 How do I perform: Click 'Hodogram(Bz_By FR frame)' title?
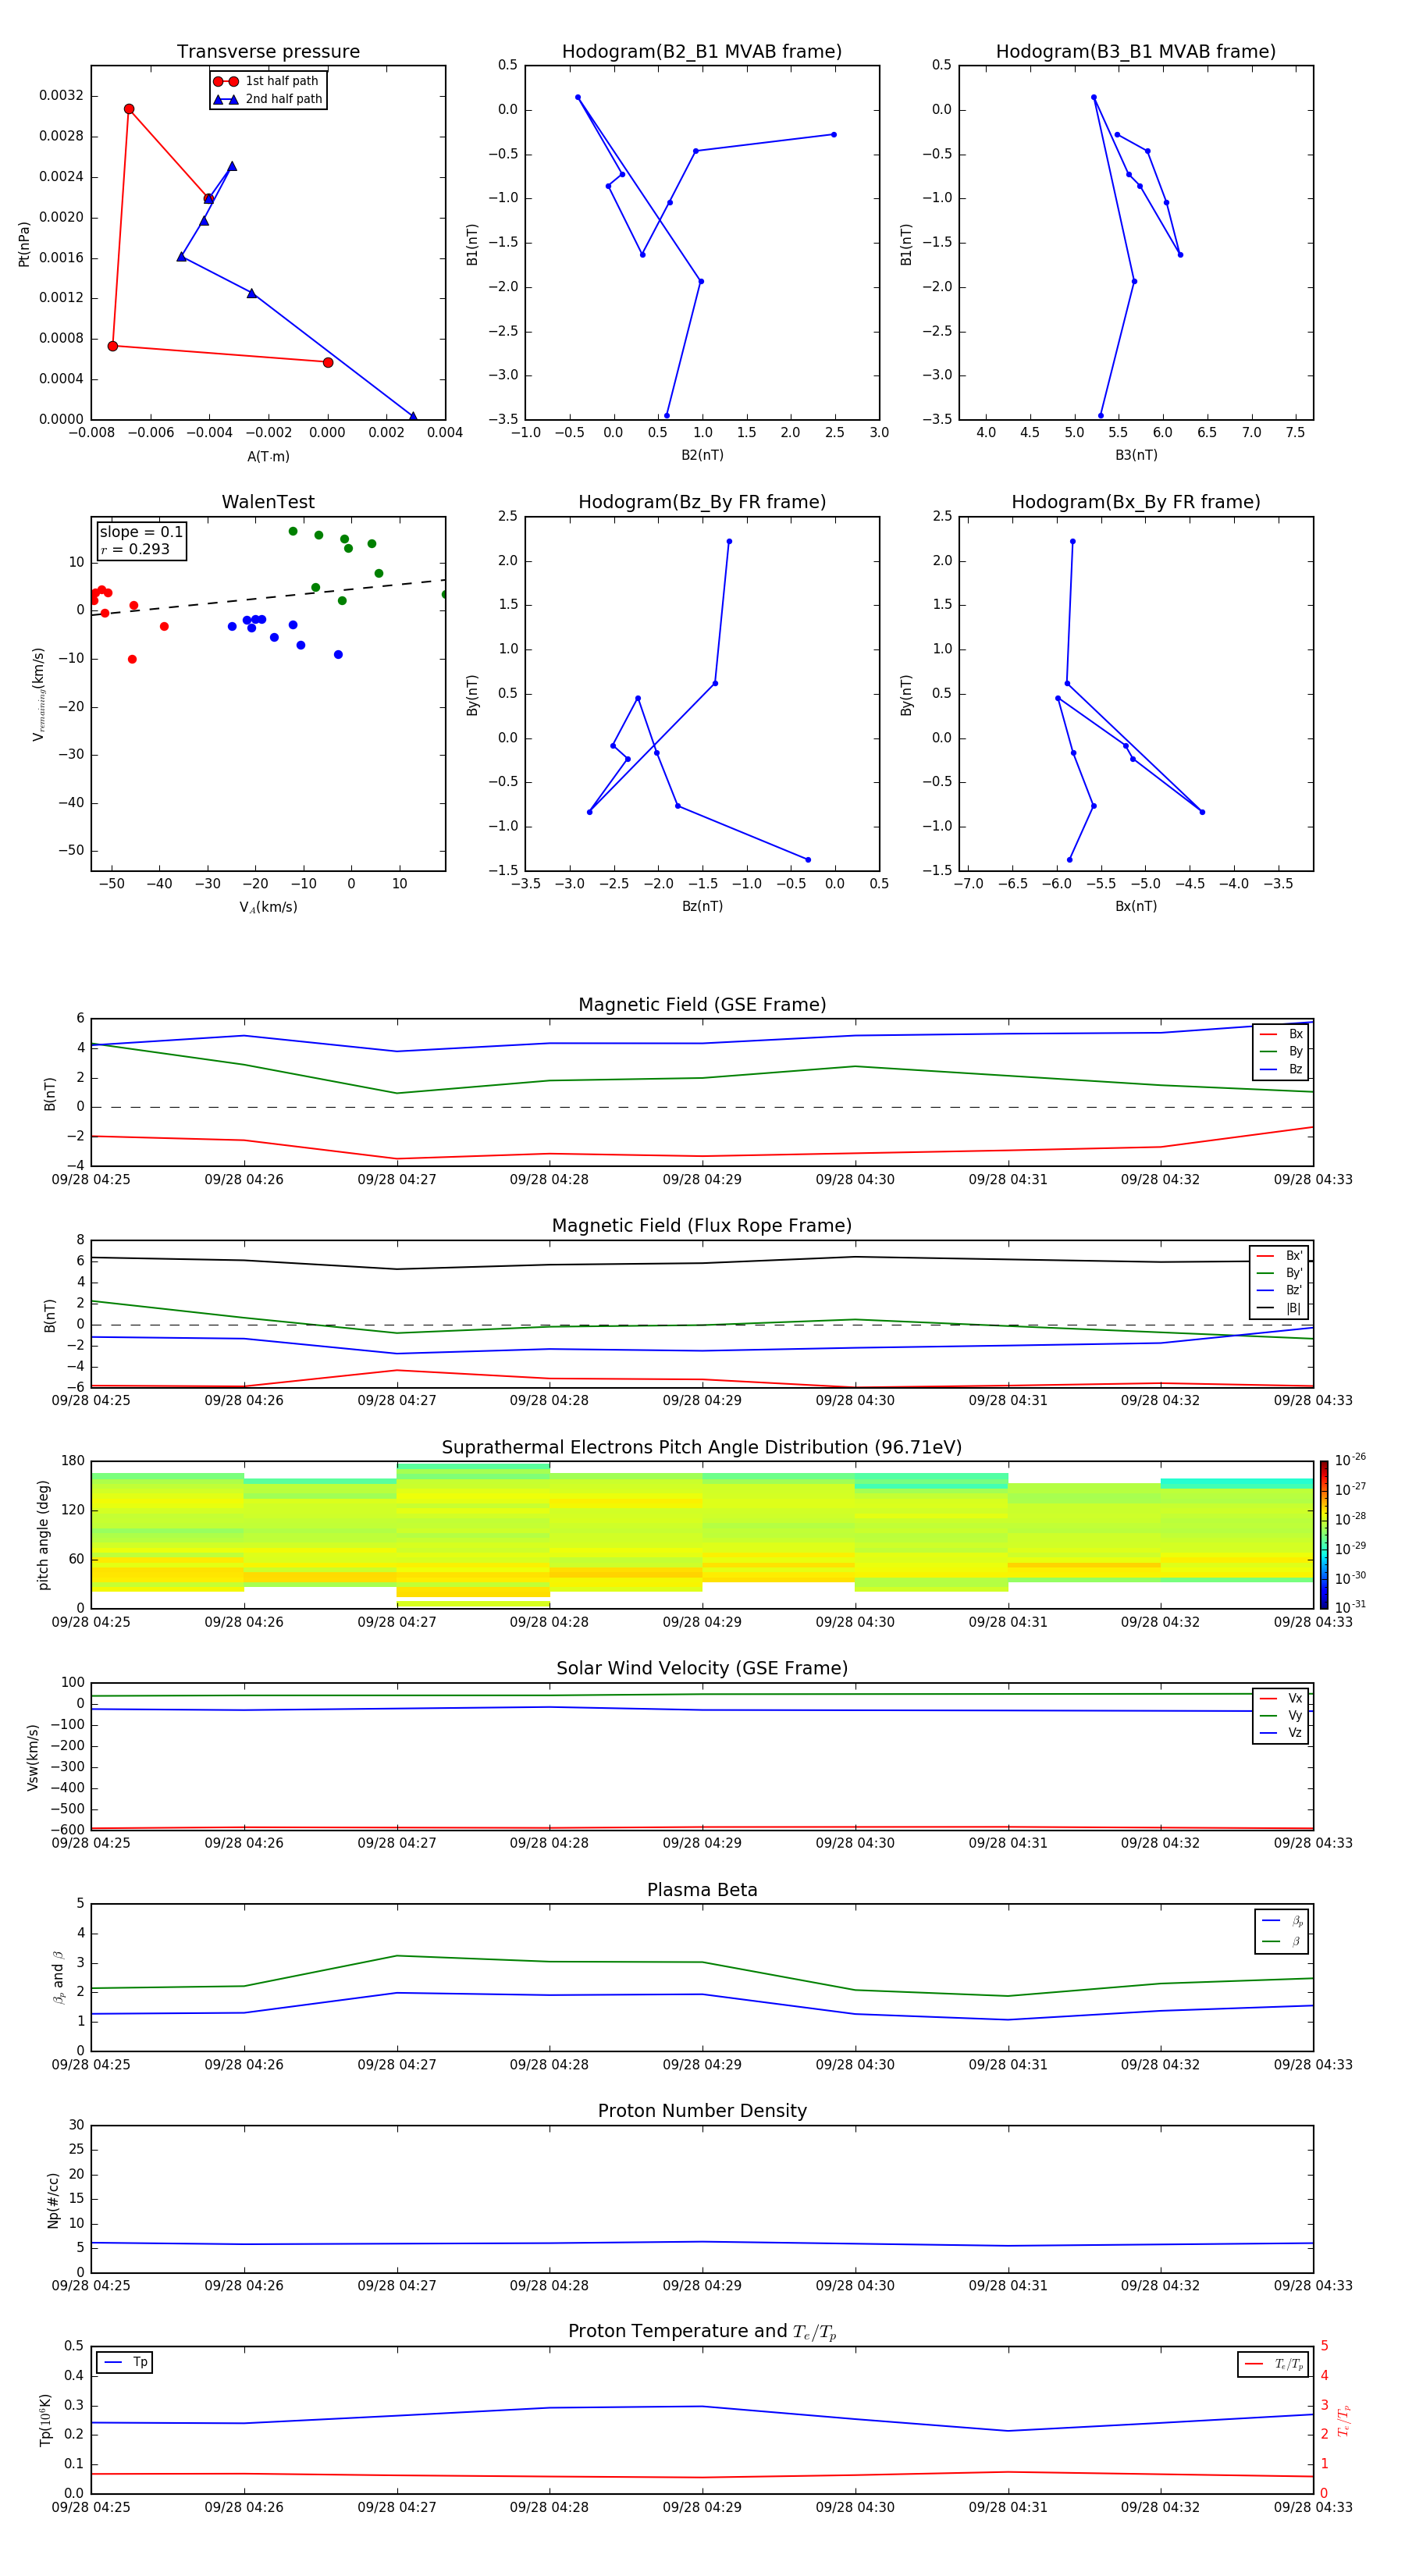click(x=702, y=502)
